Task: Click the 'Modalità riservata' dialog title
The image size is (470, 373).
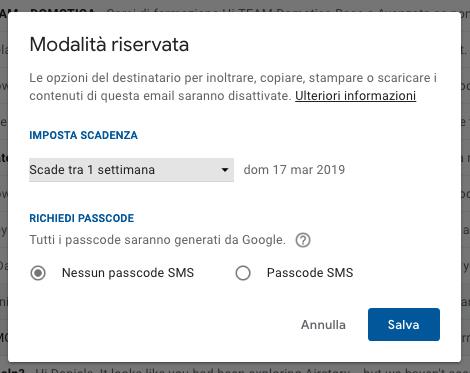Action: [109, 44]
